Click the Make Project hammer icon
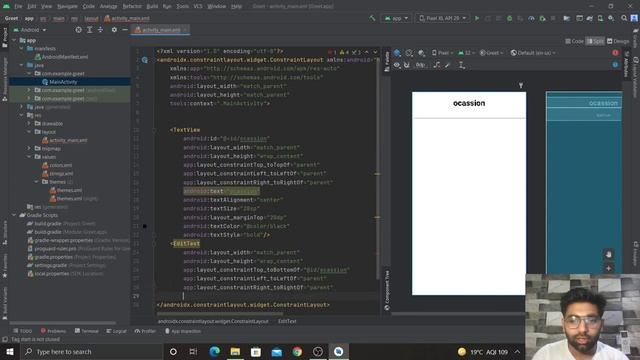This screenshot has height=360, width=640. (x=372, y=18)
